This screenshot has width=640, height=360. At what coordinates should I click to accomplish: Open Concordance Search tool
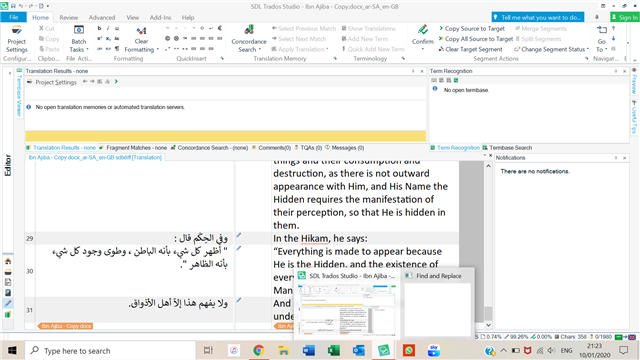tap(249, 39)
